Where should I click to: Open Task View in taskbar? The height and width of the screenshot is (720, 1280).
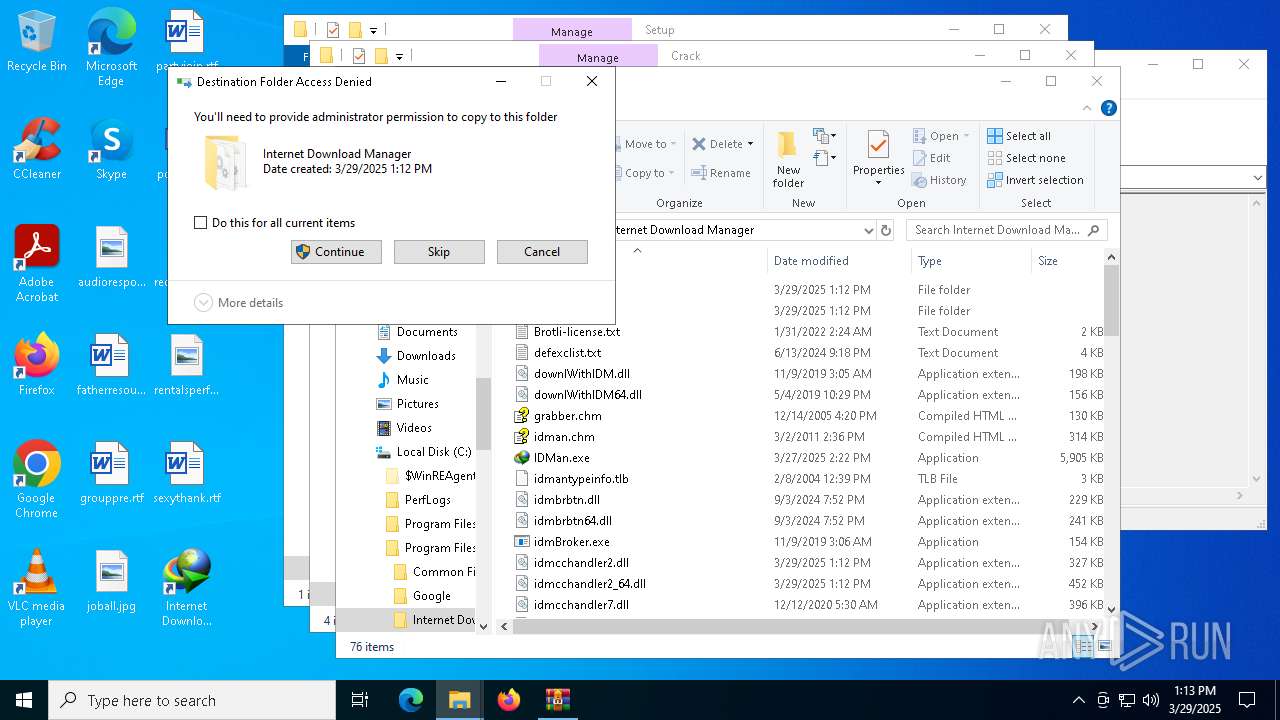point(360,700)
